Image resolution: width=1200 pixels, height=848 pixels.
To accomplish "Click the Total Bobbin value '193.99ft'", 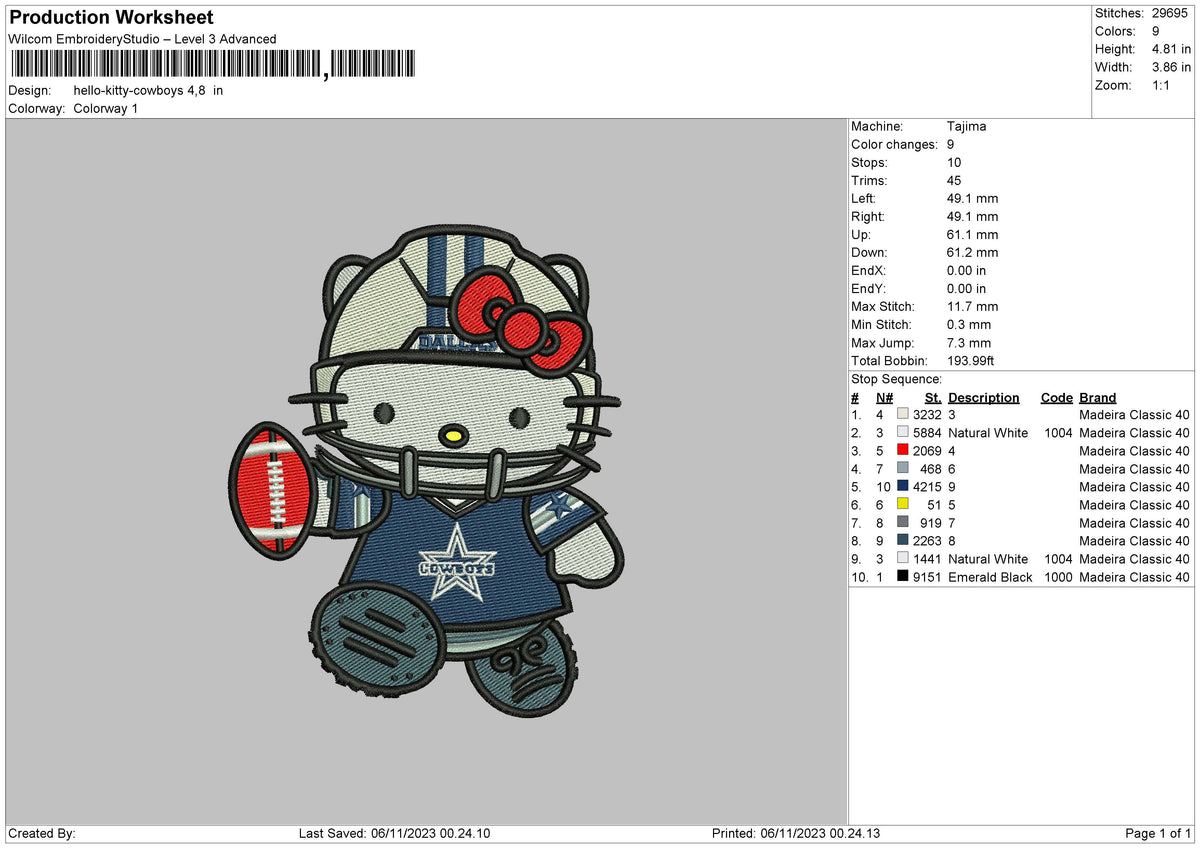I will pyautogui.click(x=971, y=360).
